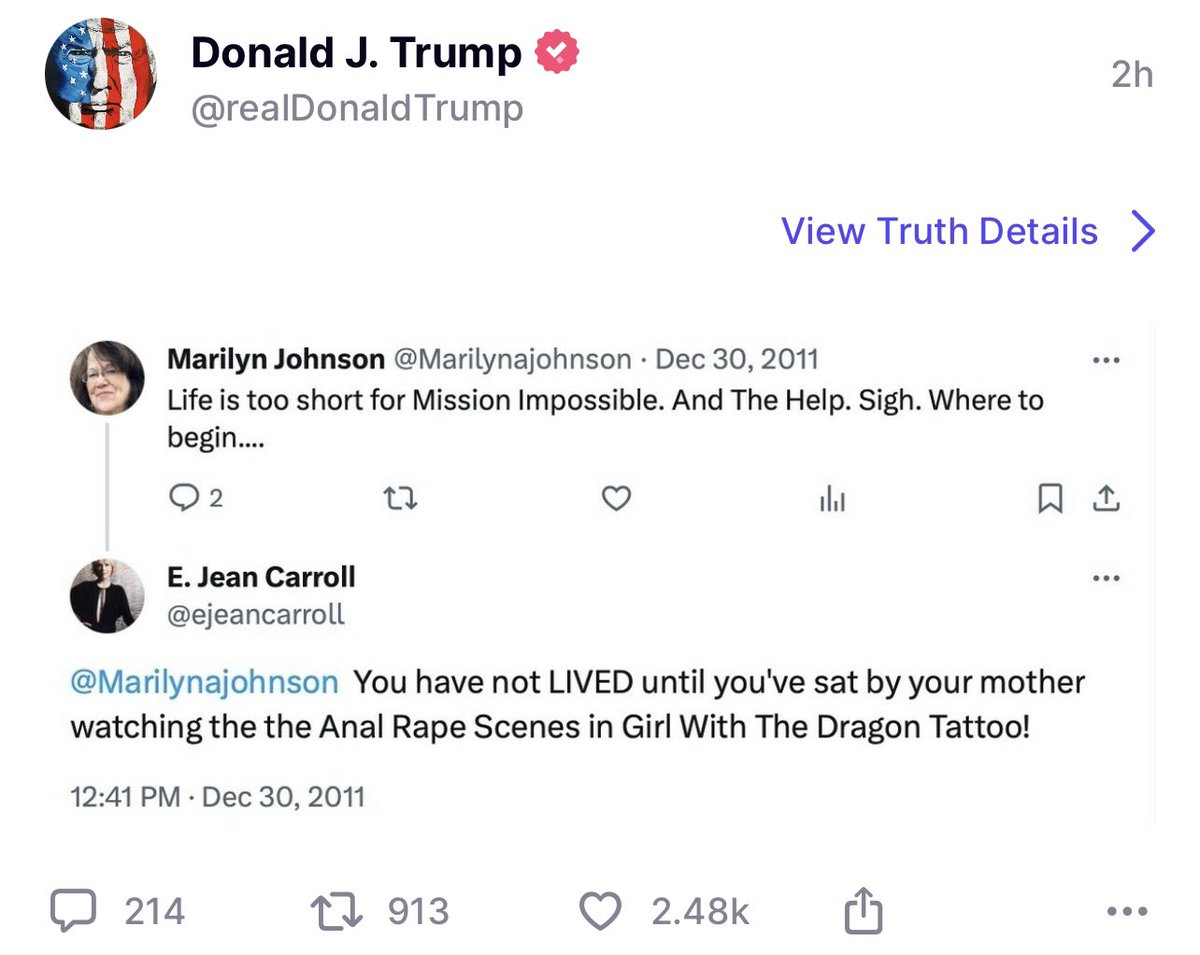Viewport: 1200px width, 955px height.
Task: Click share icon on Marilyn Johnson's tweet
Action: pyautogui.click(x=1106, y=497)
